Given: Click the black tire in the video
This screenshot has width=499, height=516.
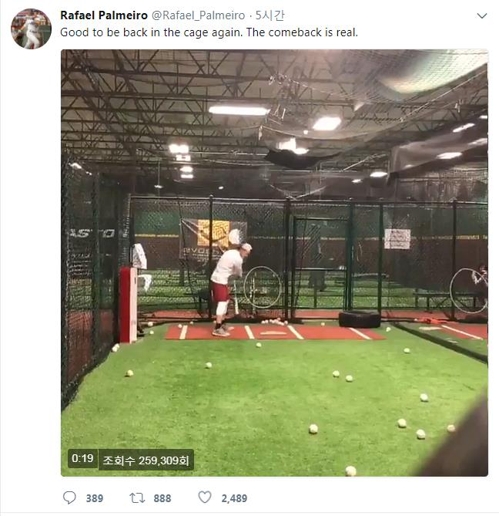Looking at the screenshot, I should [359, 319].
